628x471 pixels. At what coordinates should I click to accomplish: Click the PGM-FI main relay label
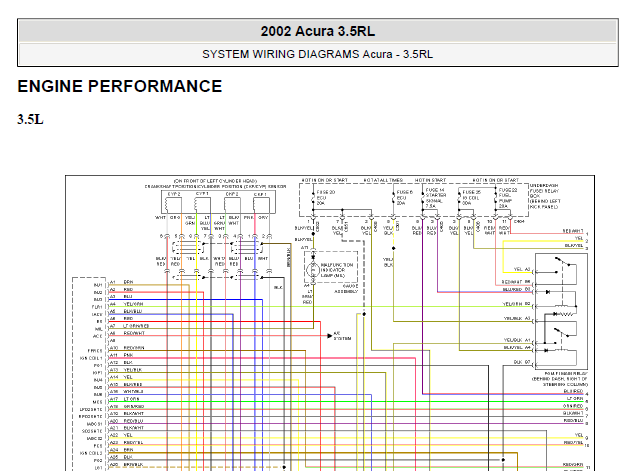560,379
